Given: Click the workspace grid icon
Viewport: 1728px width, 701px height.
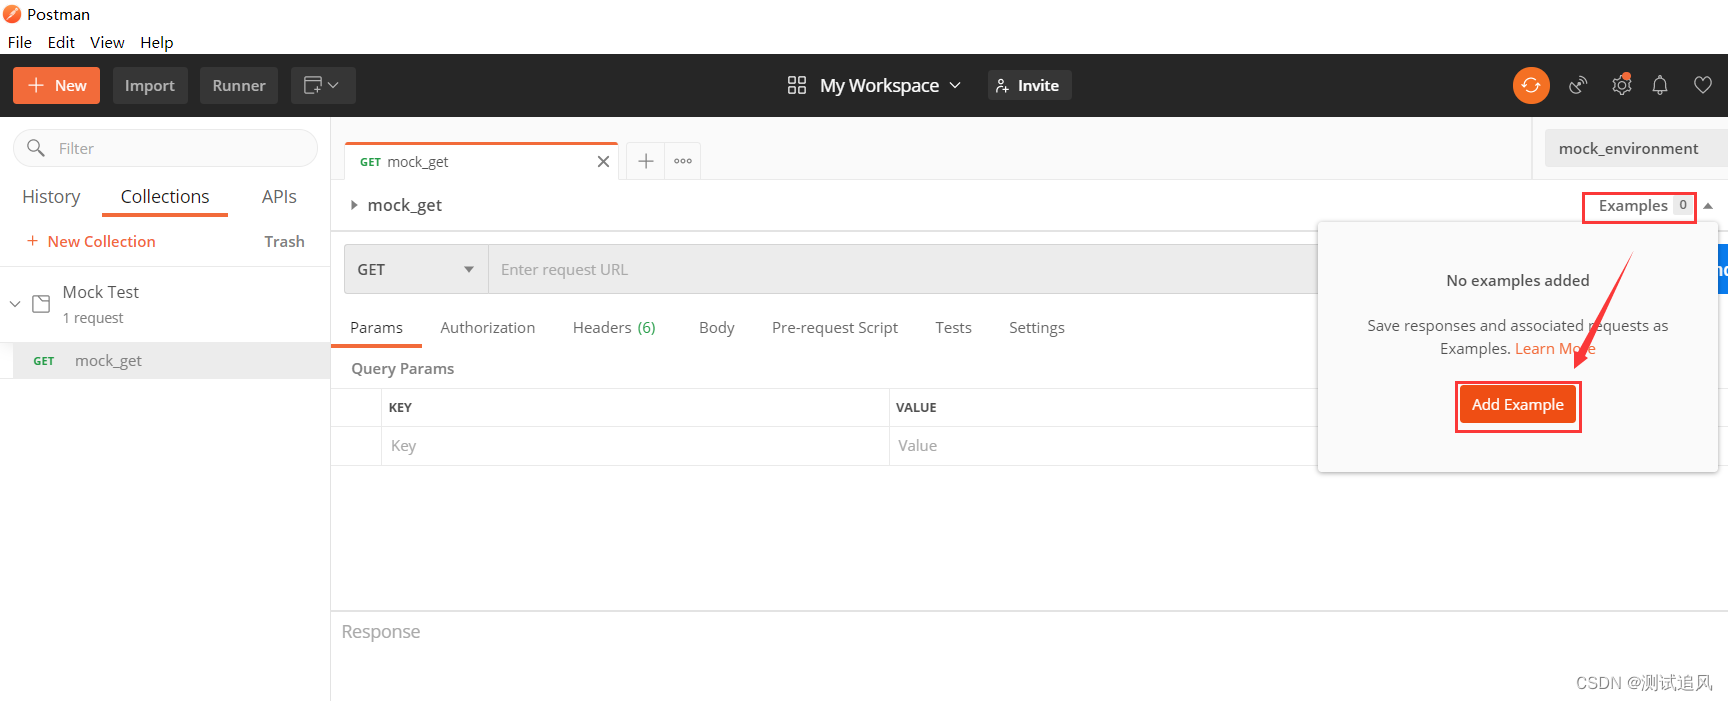Looking at the screenshot, I should pos(797,86).
